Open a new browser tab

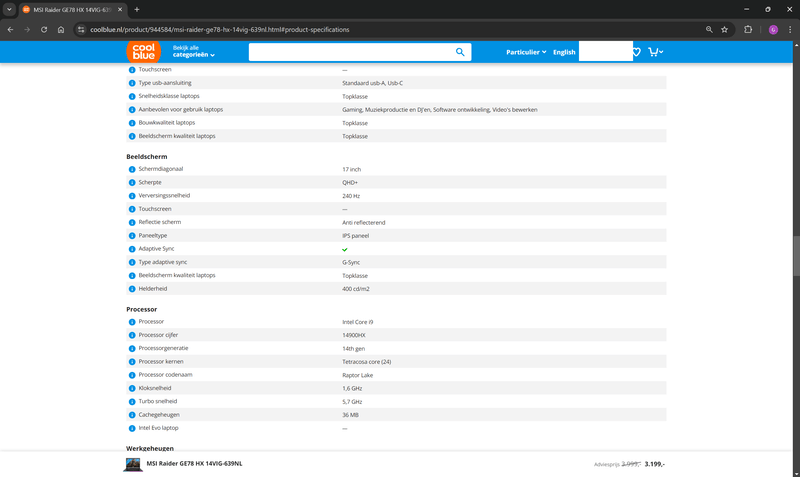[137, 10]
